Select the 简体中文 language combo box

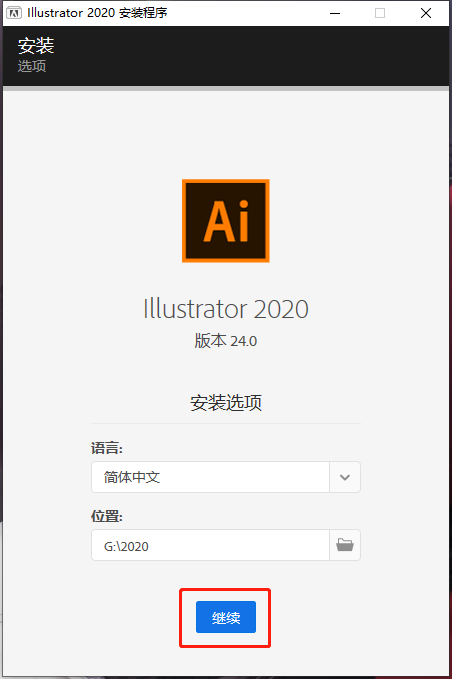(226, 477)
